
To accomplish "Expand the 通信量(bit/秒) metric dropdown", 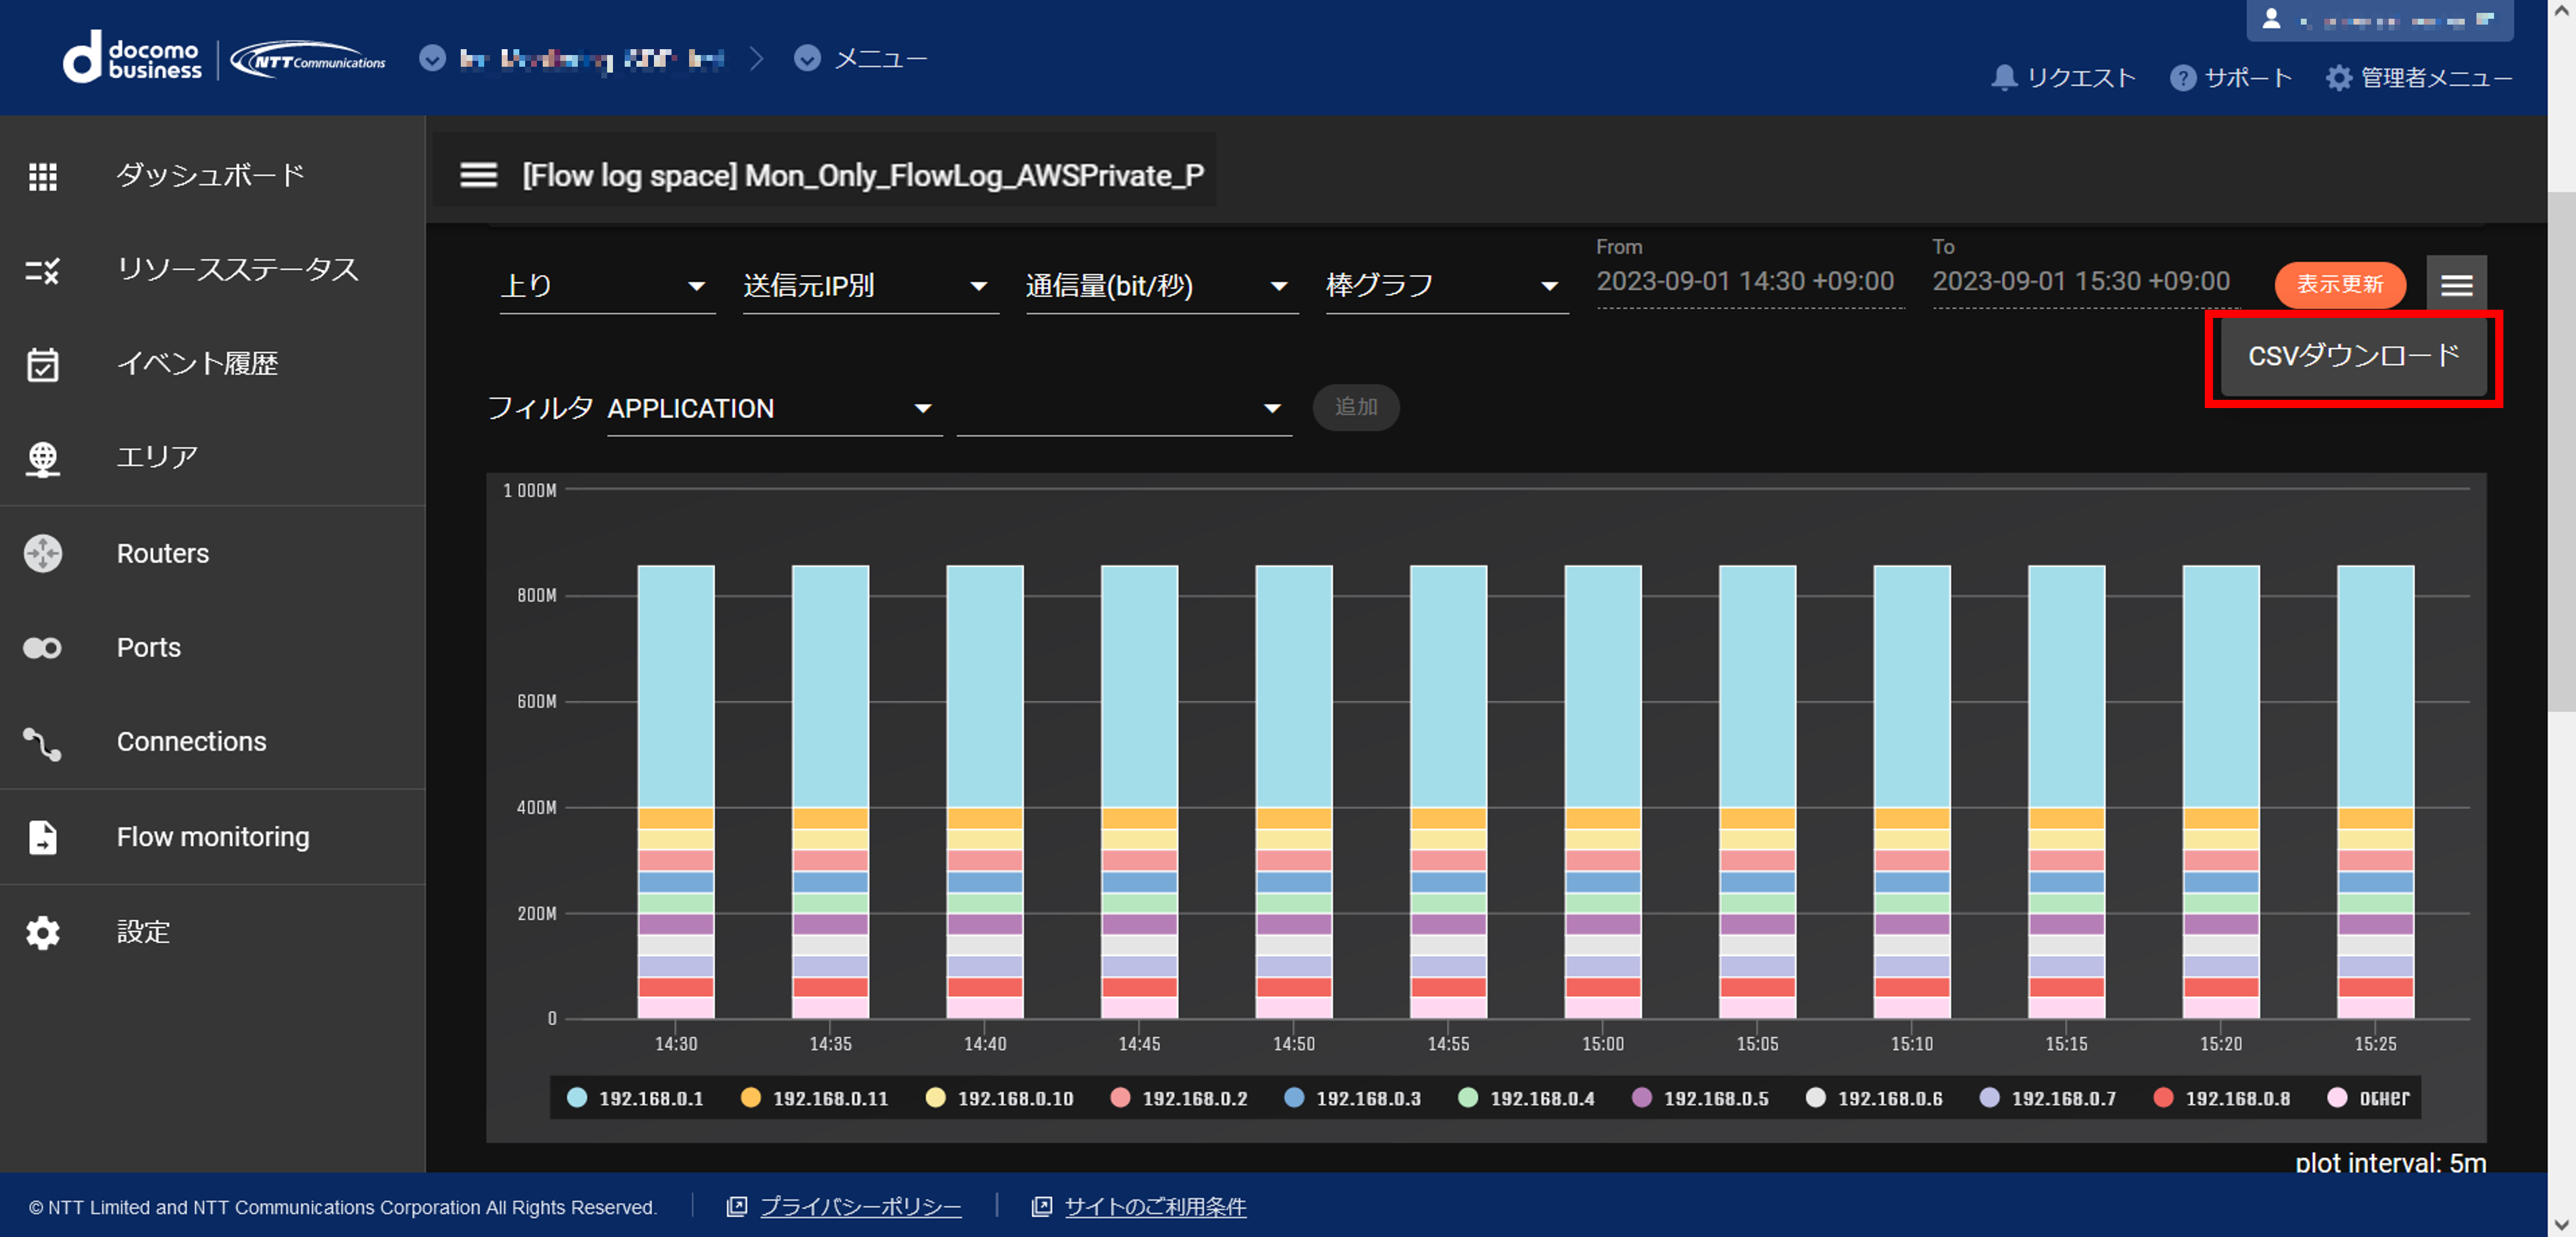I will [1161, 286].
